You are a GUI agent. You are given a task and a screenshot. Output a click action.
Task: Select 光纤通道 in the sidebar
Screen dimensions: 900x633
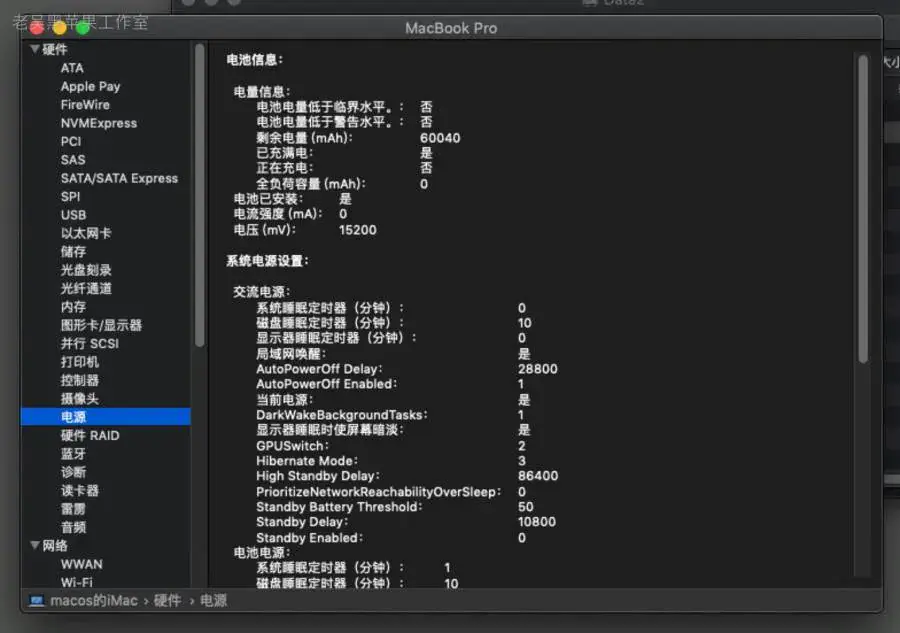pos(86,289)
